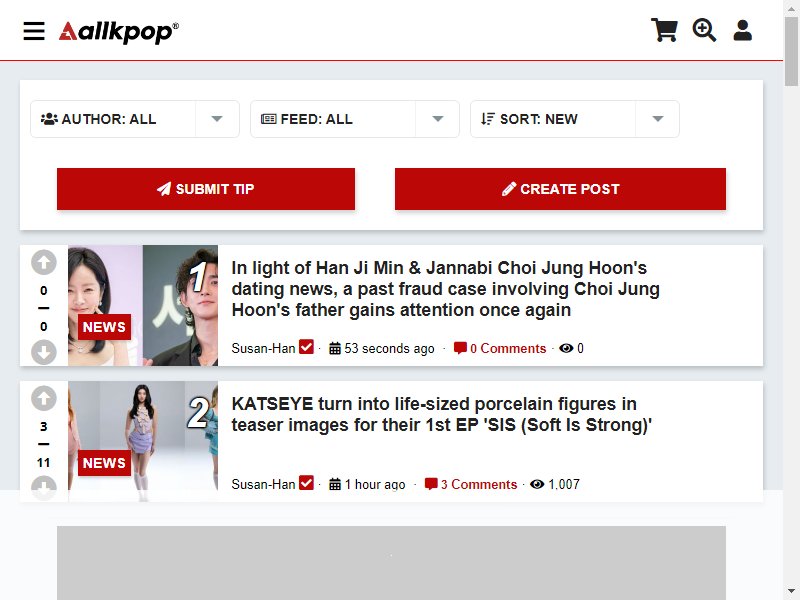Expand the Author: All dropdown
This screenshot has width=800, height=600.
point(135,119)
